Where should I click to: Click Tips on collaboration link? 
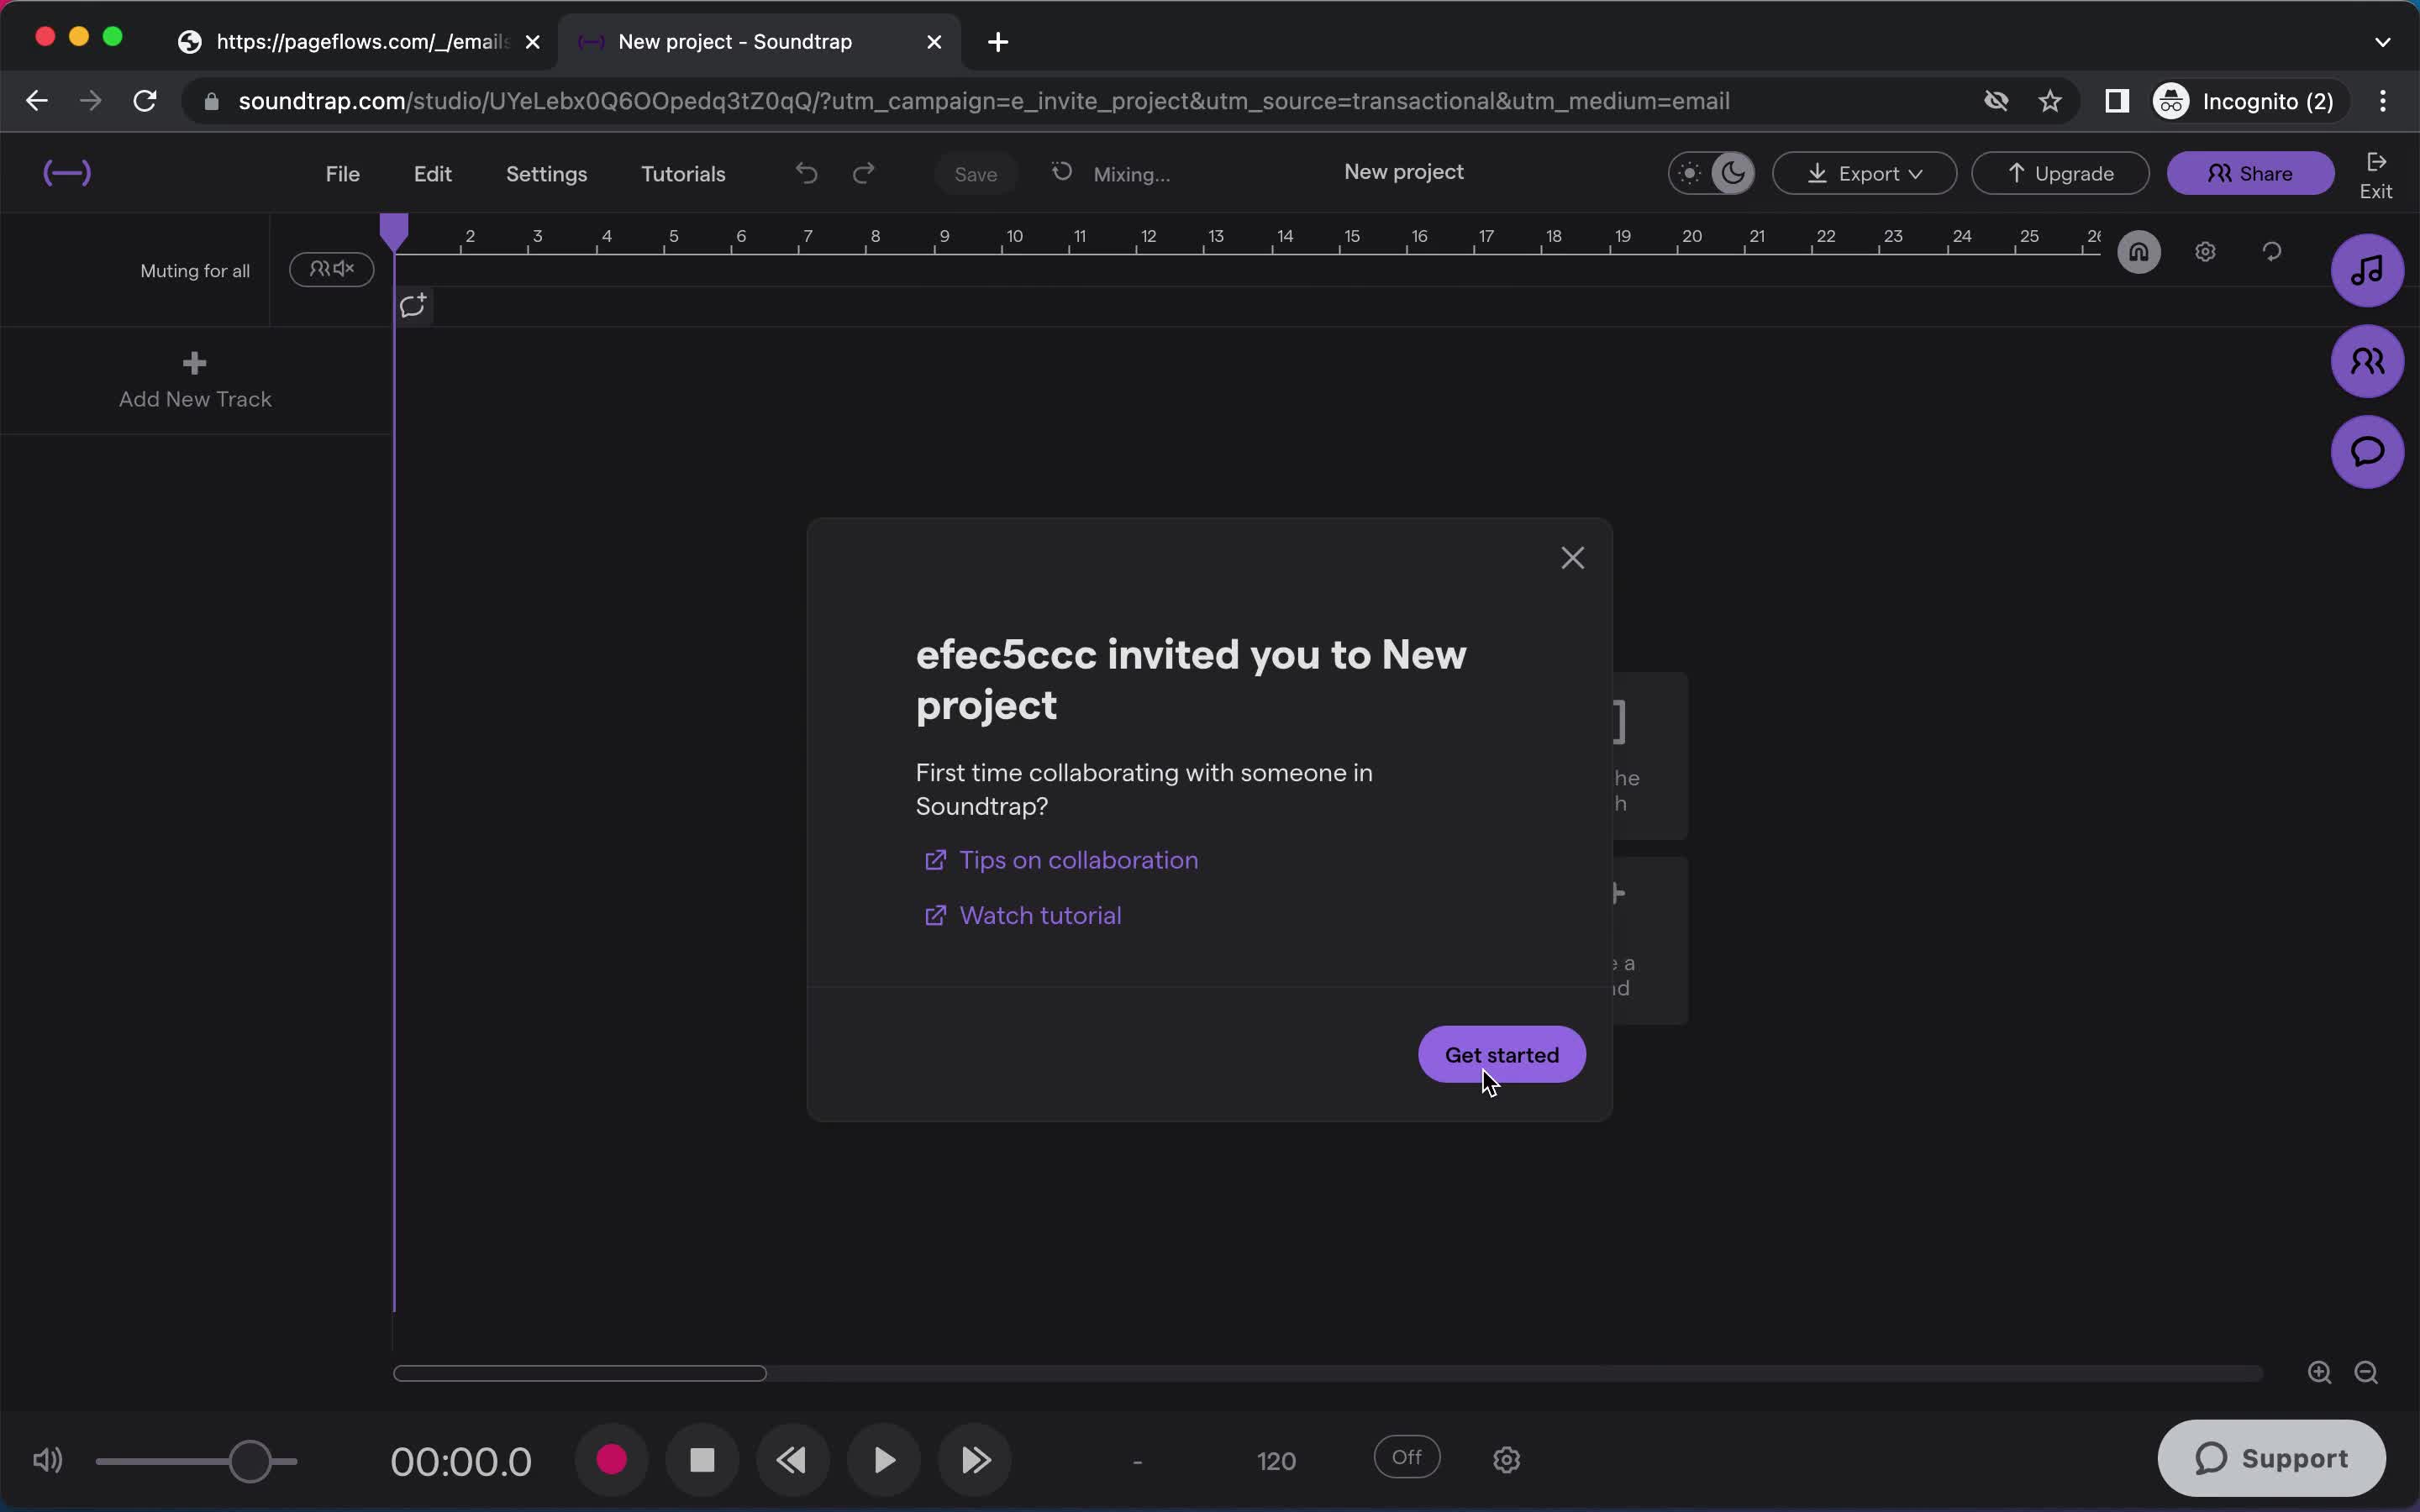(1078, 860)
